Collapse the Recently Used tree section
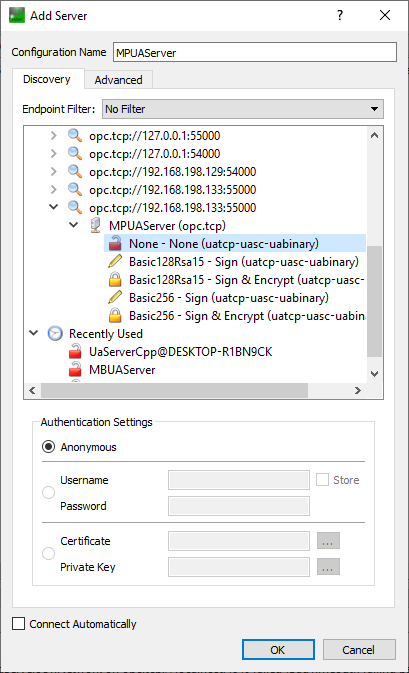This screenshot has height=673, width=409. 33,333
